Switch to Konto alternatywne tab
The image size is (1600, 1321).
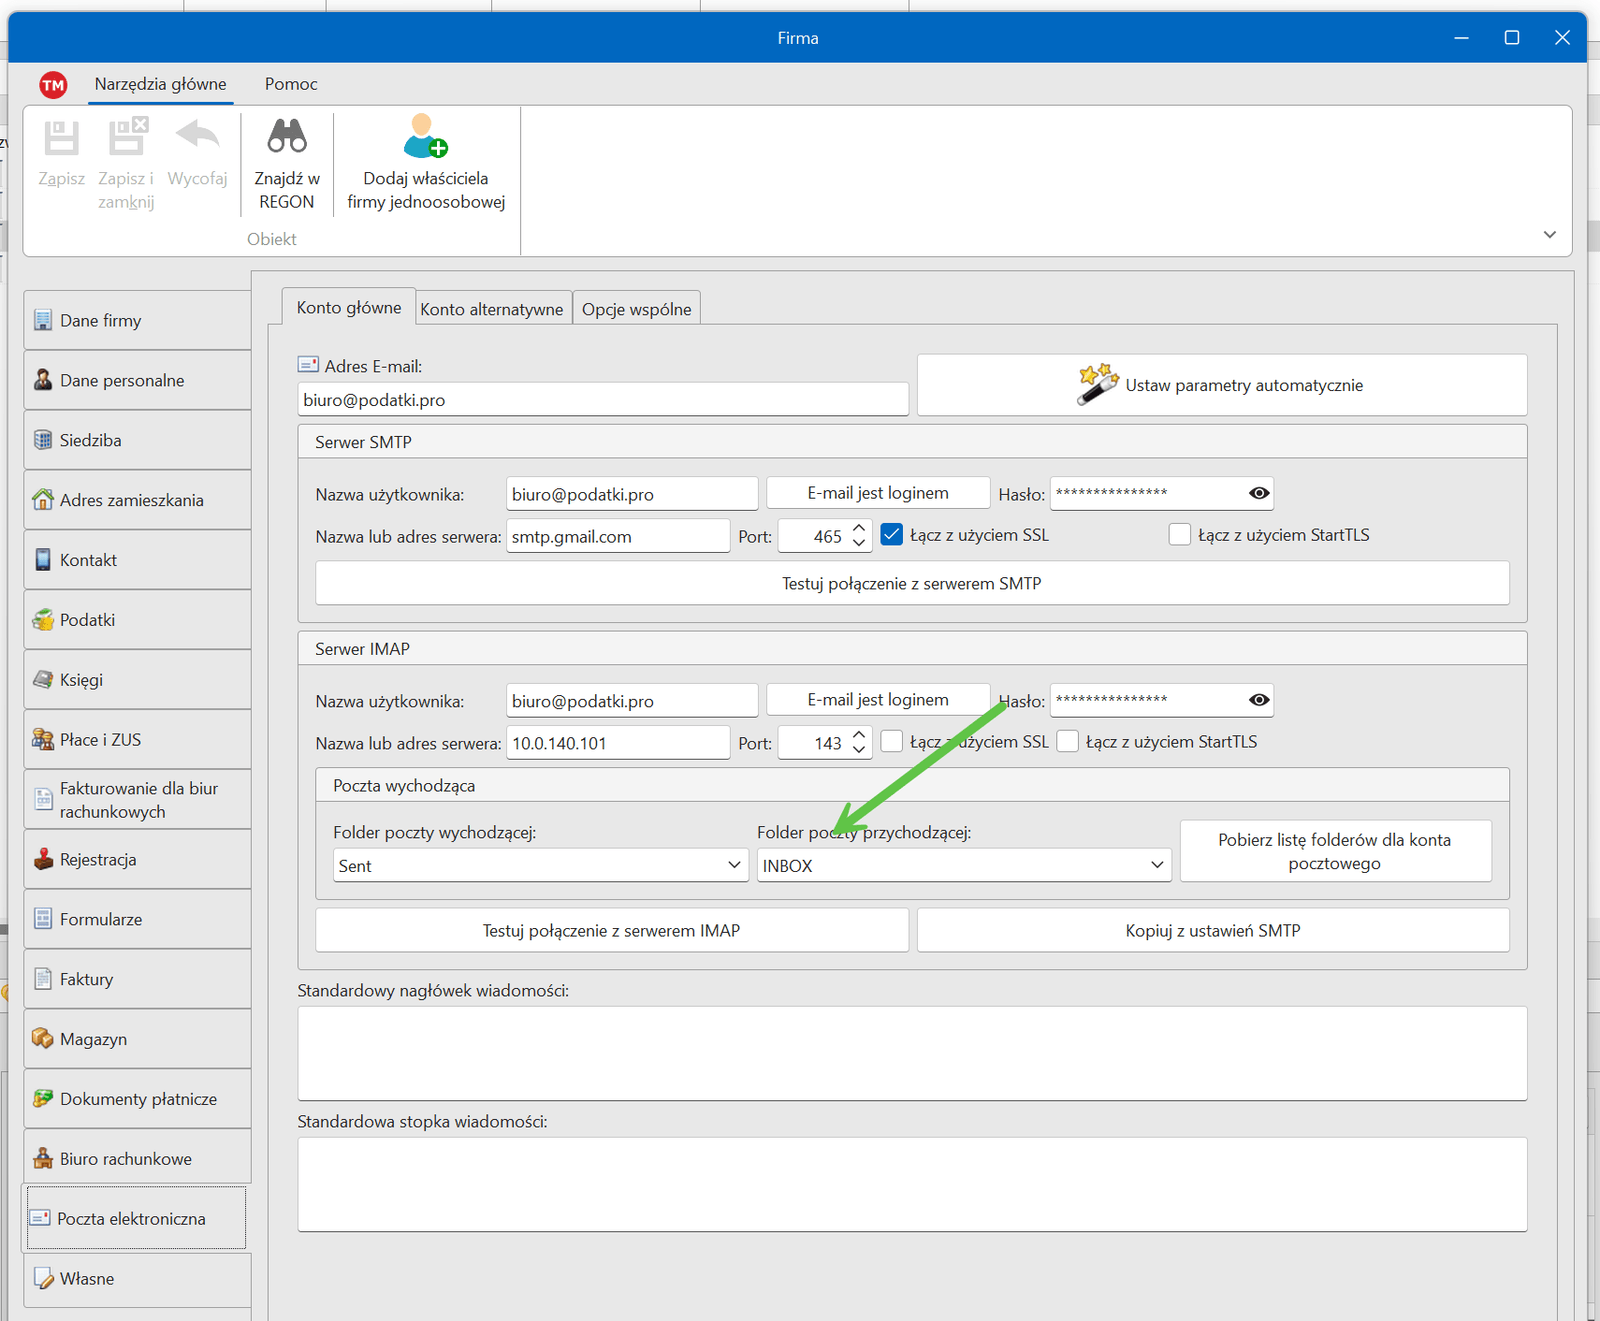click(x=491, y=309)
